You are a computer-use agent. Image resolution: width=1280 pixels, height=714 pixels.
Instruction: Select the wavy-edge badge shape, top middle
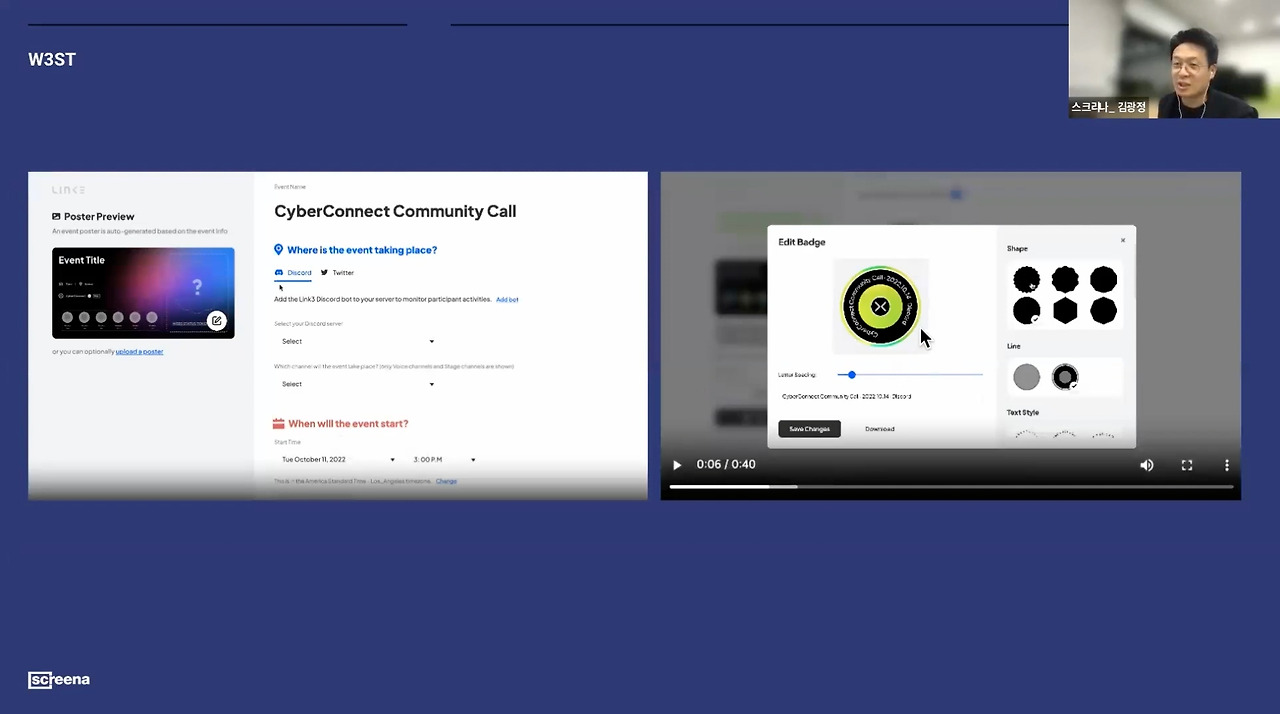tap(1065, 279)
